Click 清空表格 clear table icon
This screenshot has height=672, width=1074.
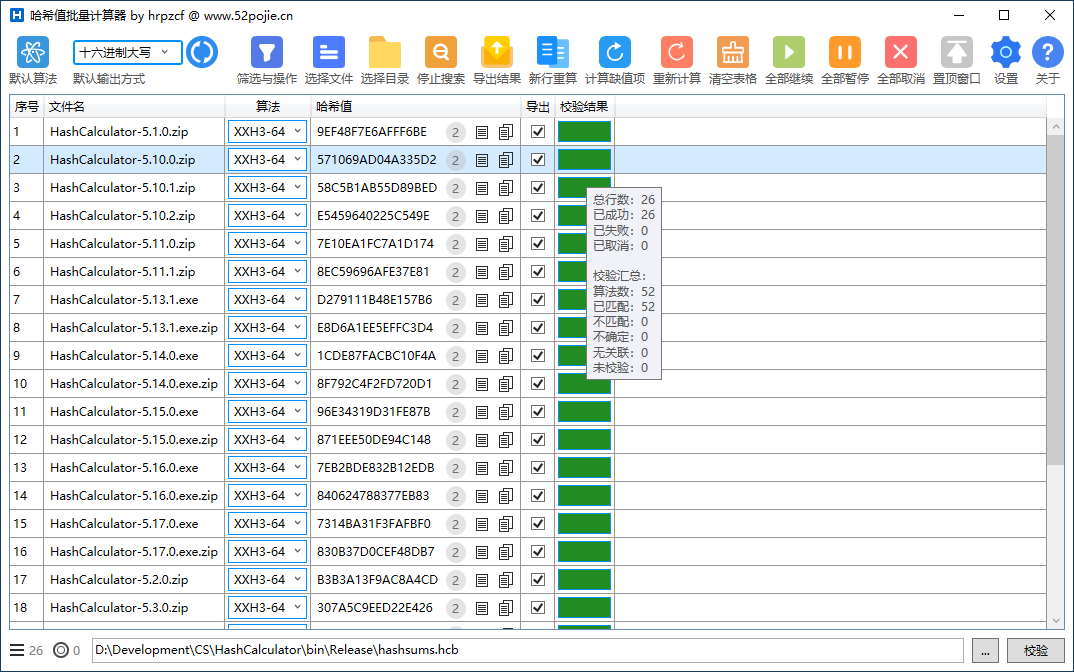[x=733, y=53]
